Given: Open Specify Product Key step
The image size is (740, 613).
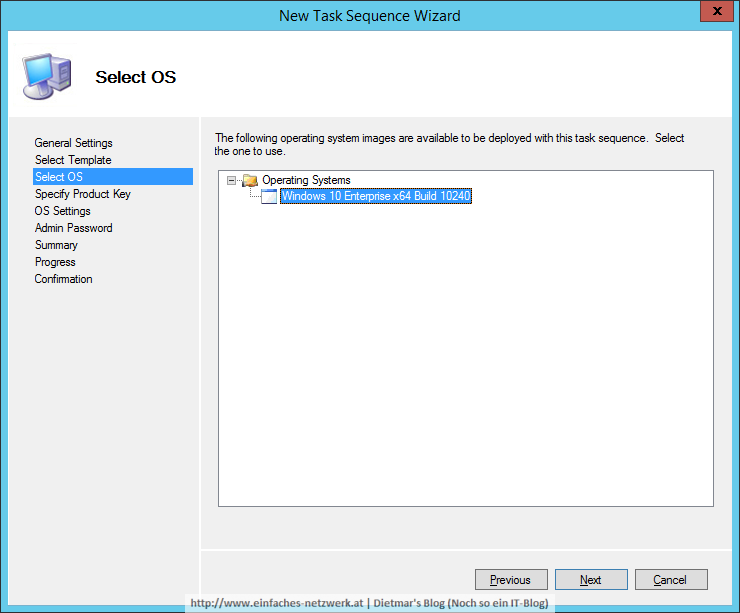Looking at the screenshot, I should pos(83,194).
